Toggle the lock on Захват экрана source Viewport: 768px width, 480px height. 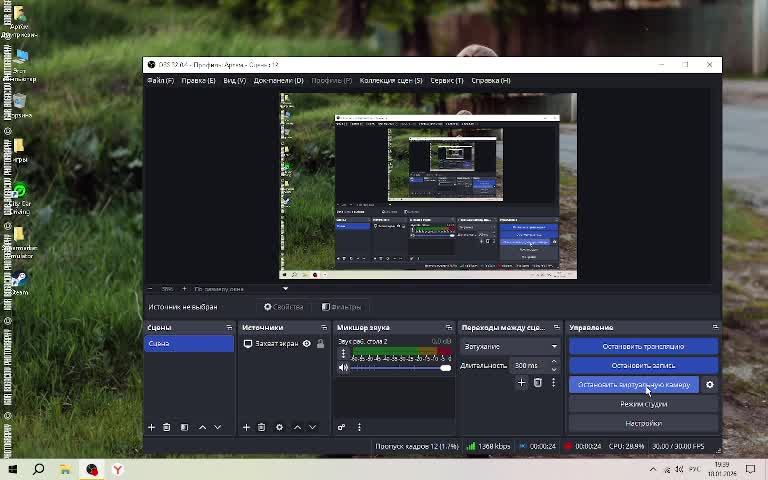pos(320,344)
